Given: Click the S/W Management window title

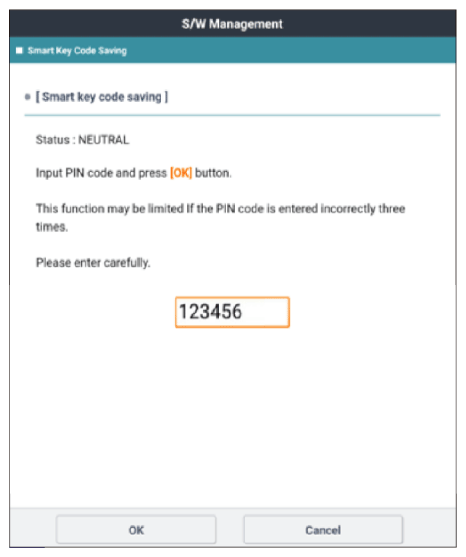Looking at the screenshot, I should pyautogui.click(x=232, y=24).
